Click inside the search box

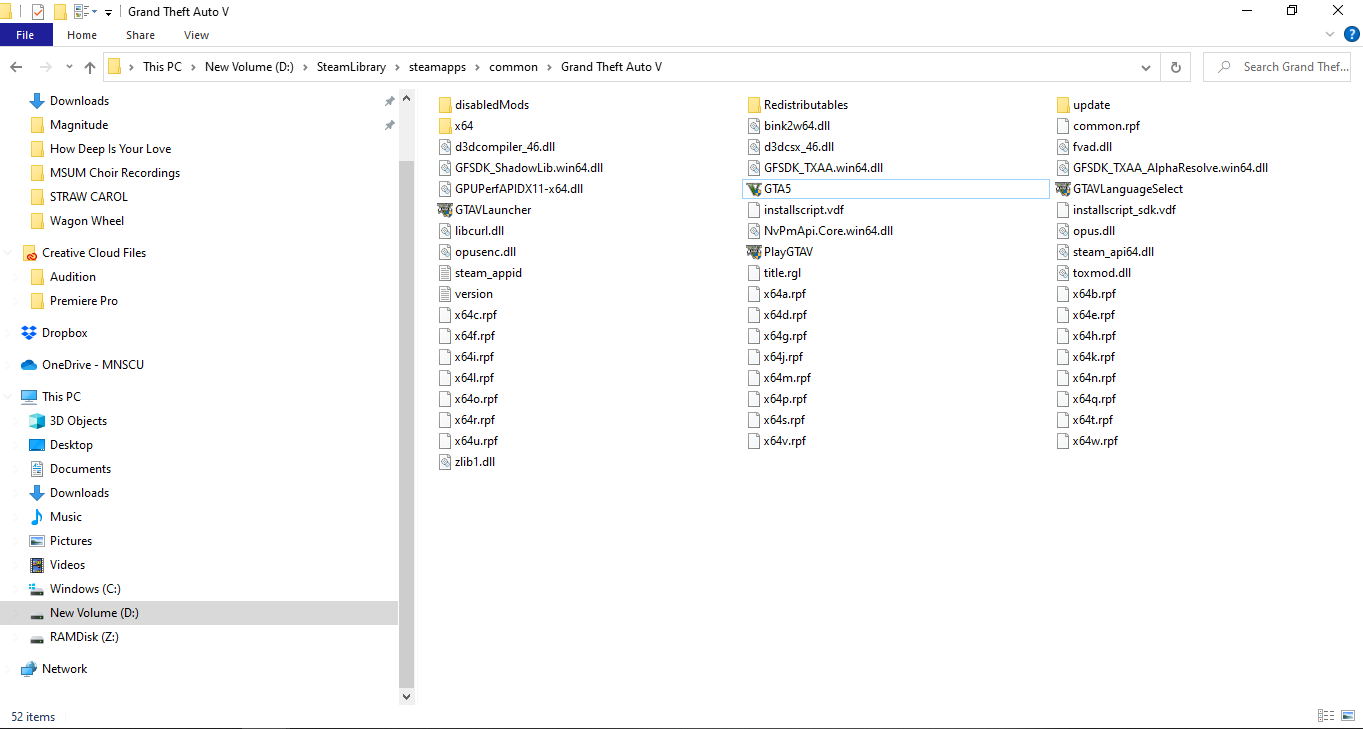pos(1280,66)
